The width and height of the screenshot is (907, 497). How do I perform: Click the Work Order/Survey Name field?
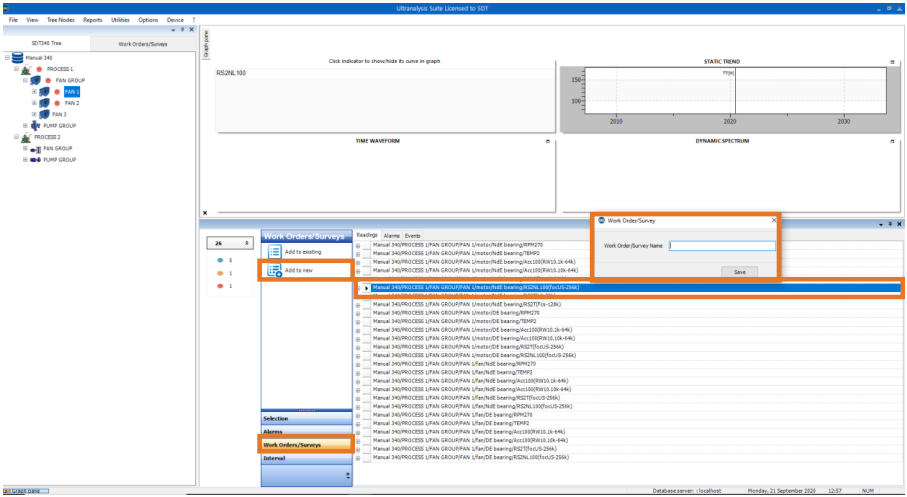722,245
